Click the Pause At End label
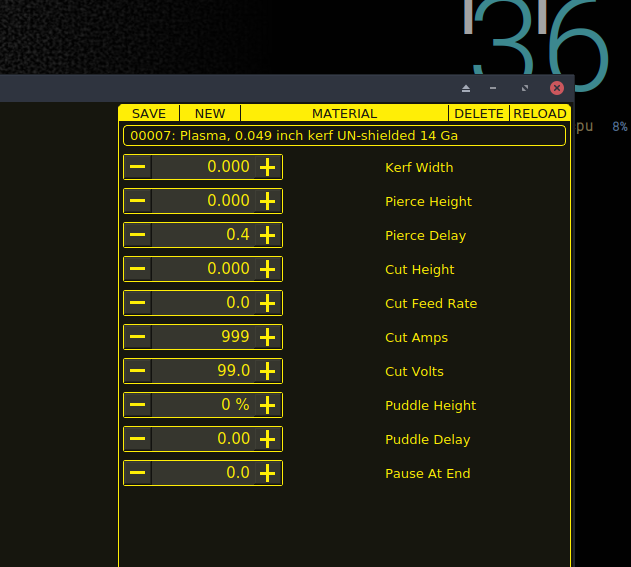This screenshot has height=567, width=631. coord(427,473)
